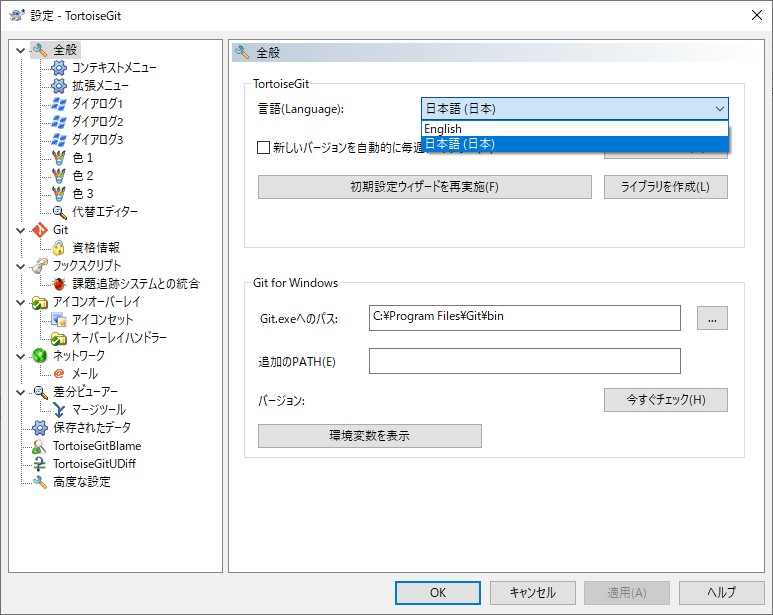Click the 代替エディター magnifier icon

tap(59, 212)
